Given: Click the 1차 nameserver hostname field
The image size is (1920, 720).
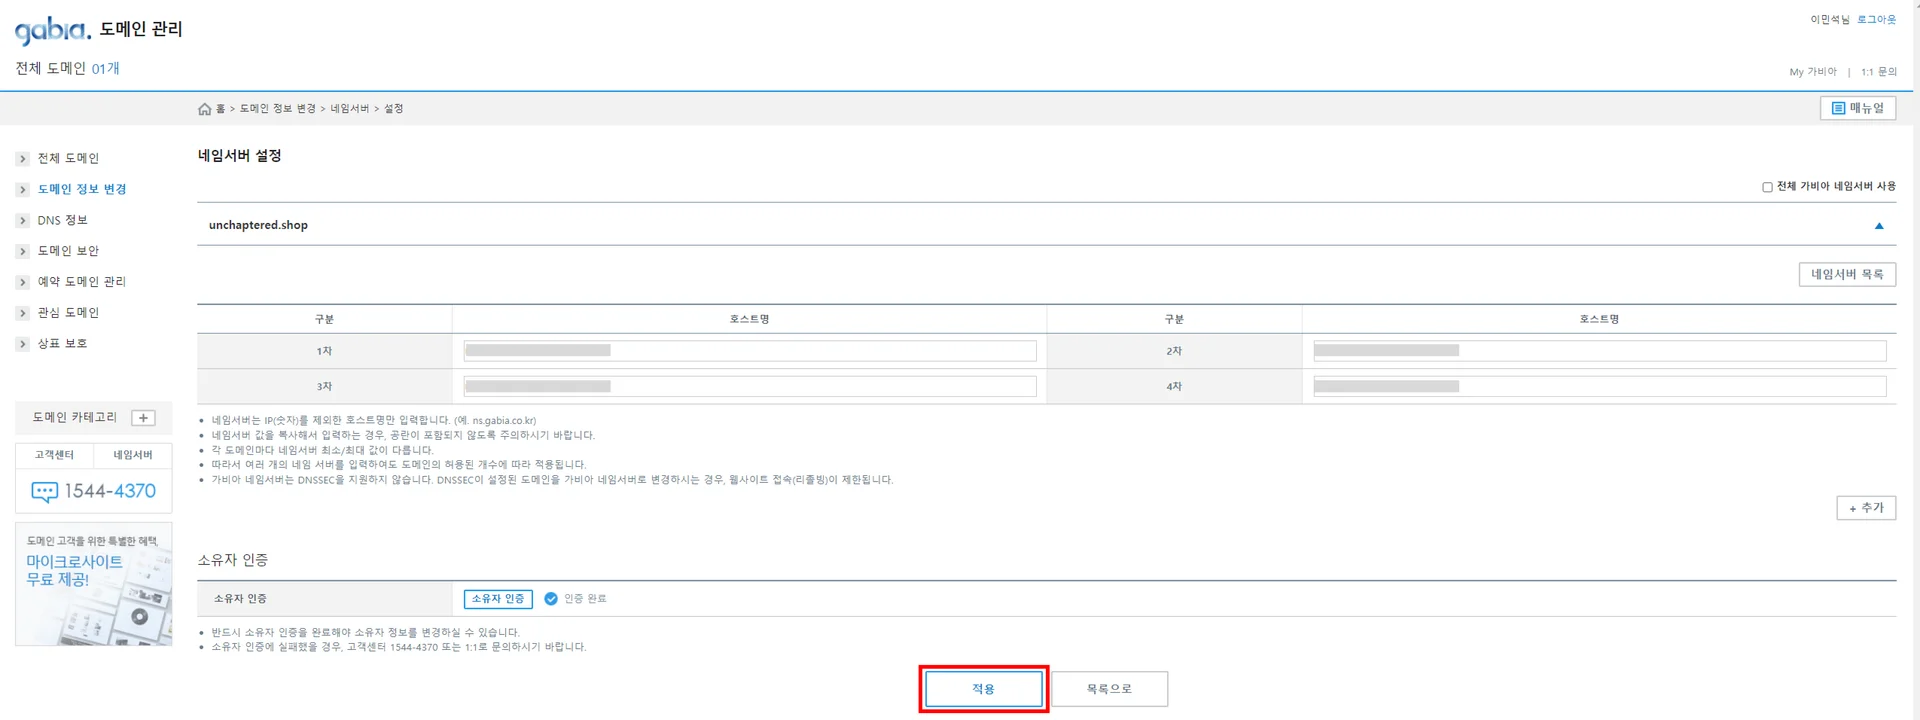Looking at the screenshot, I should click(750, 351).
